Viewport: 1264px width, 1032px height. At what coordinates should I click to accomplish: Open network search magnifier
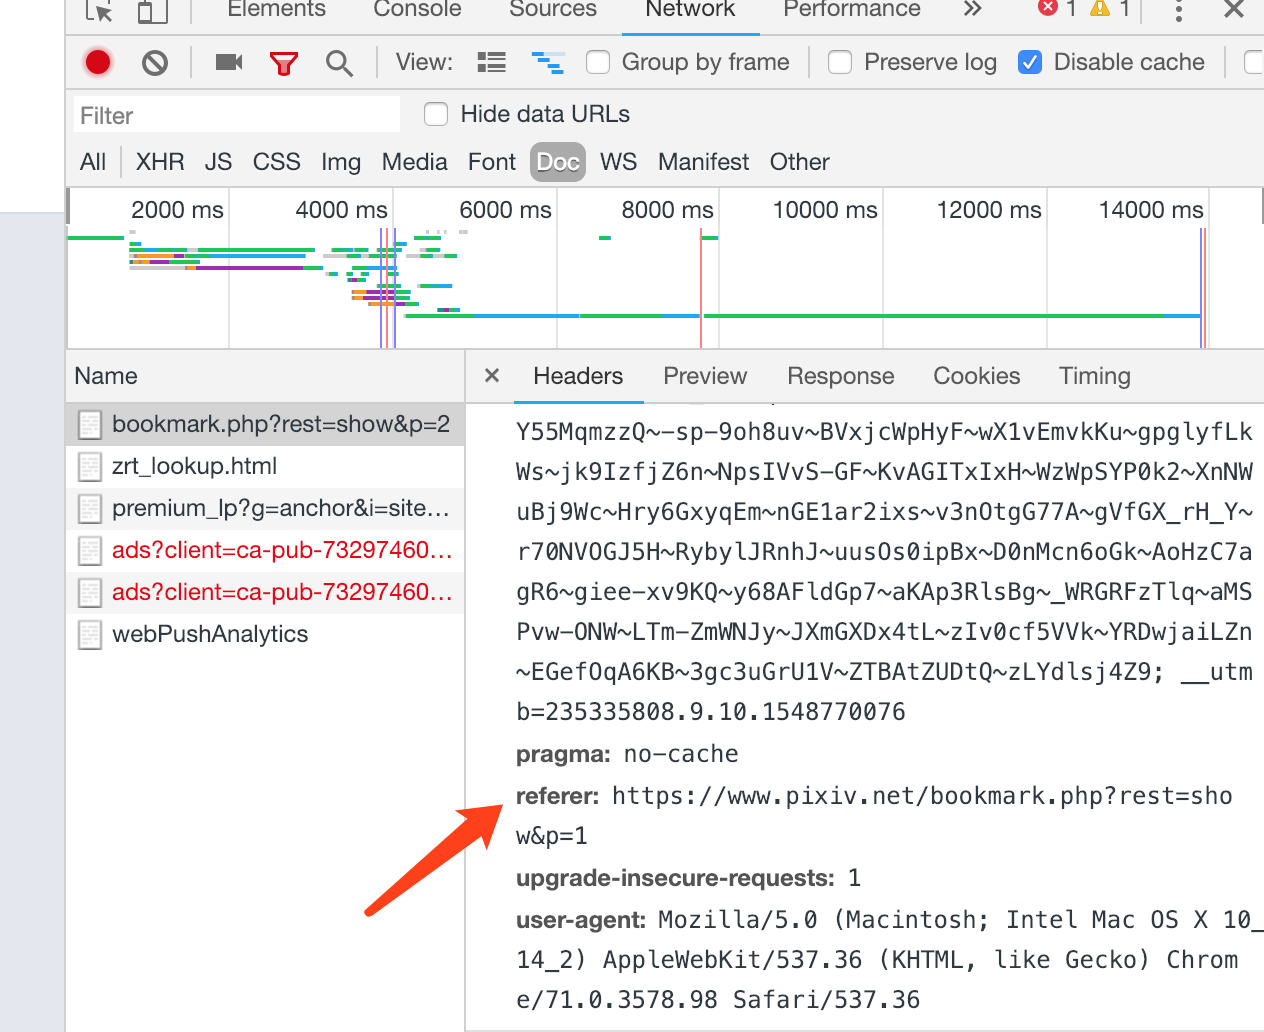click(339, 64)
